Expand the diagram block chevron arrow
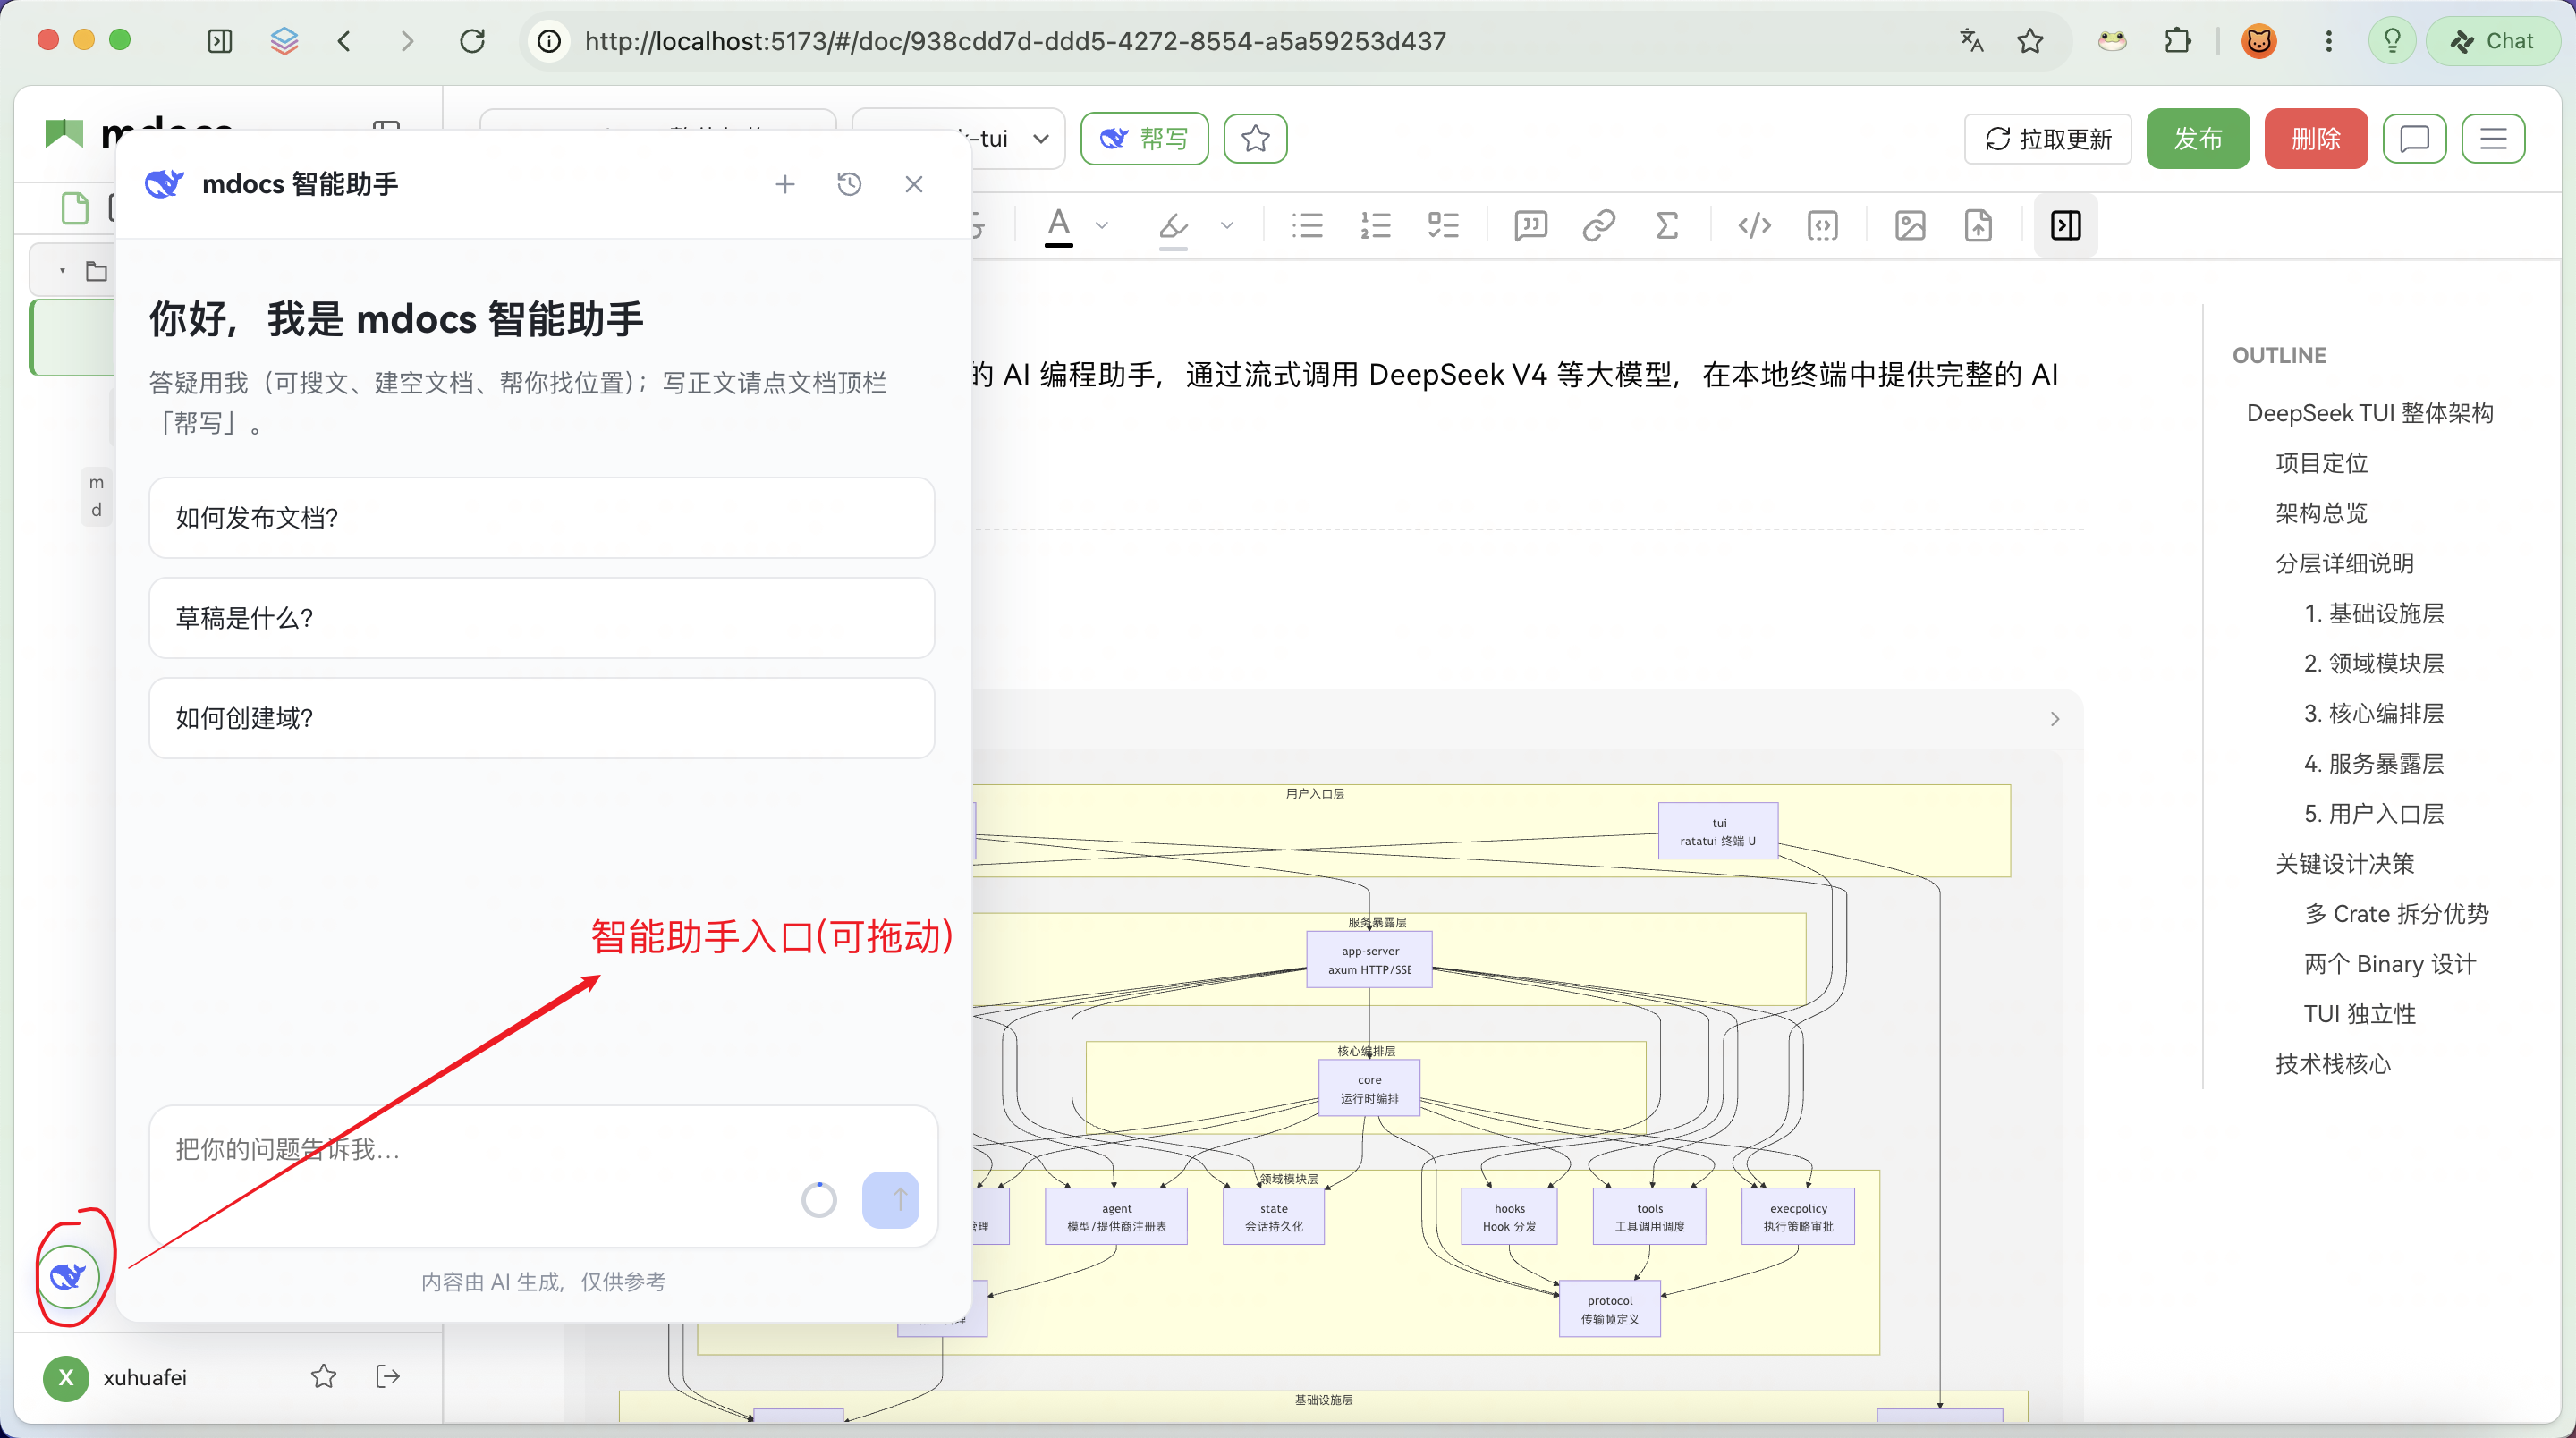Screen dimensions: 2576x1438 coord(2054,718)
